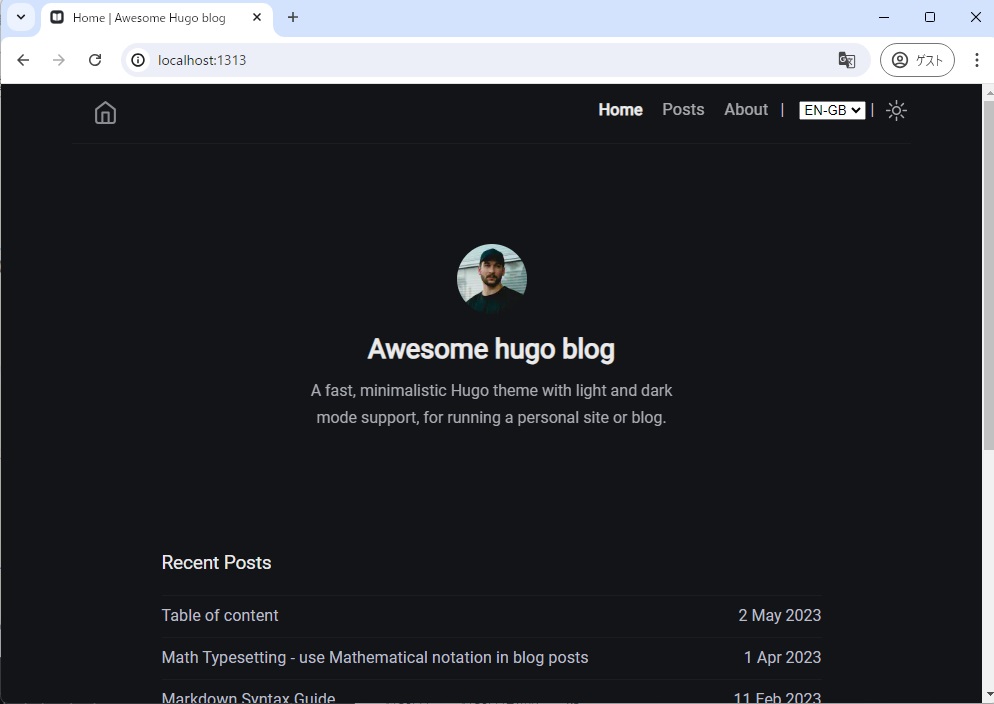View site information icon in address bar
This screenshot has height=704, width=994.
[x=138, y=60]
